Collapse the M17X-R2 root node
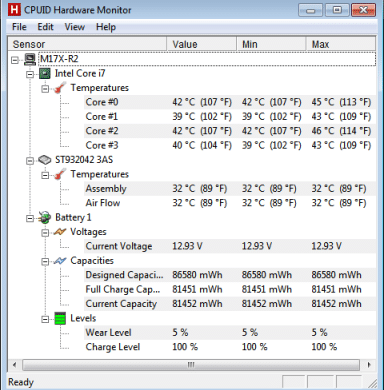This screenshot has width=384, height=390. 15,60
